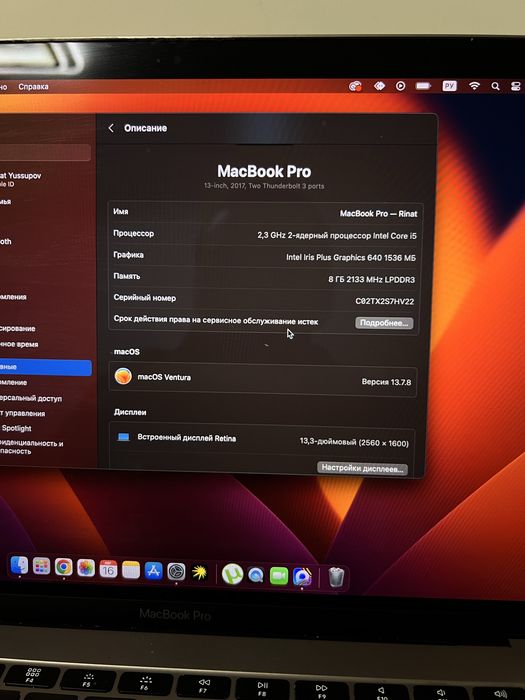Open Универсальный доступ in the sidebar
The width and height of the screenshot is (525, 700).
click(31, 398)
